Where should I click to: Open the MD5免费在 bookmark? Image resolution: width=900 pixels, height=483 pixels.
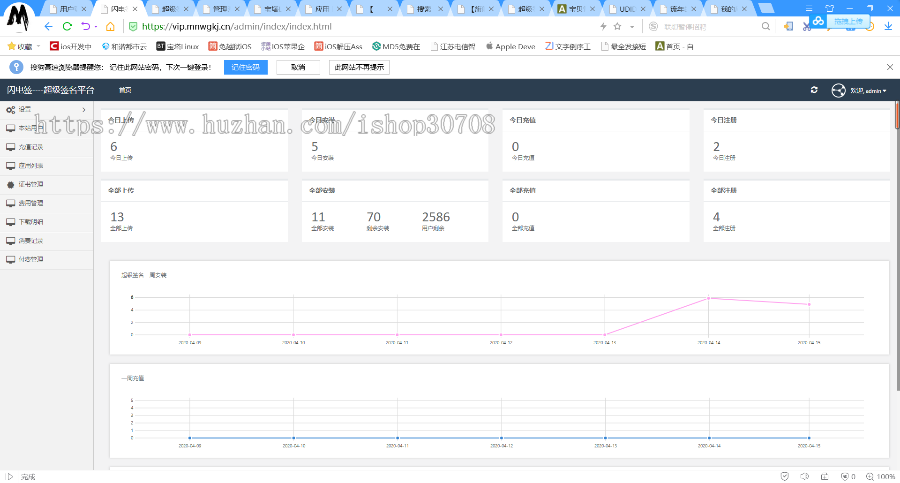click(396, 47)
